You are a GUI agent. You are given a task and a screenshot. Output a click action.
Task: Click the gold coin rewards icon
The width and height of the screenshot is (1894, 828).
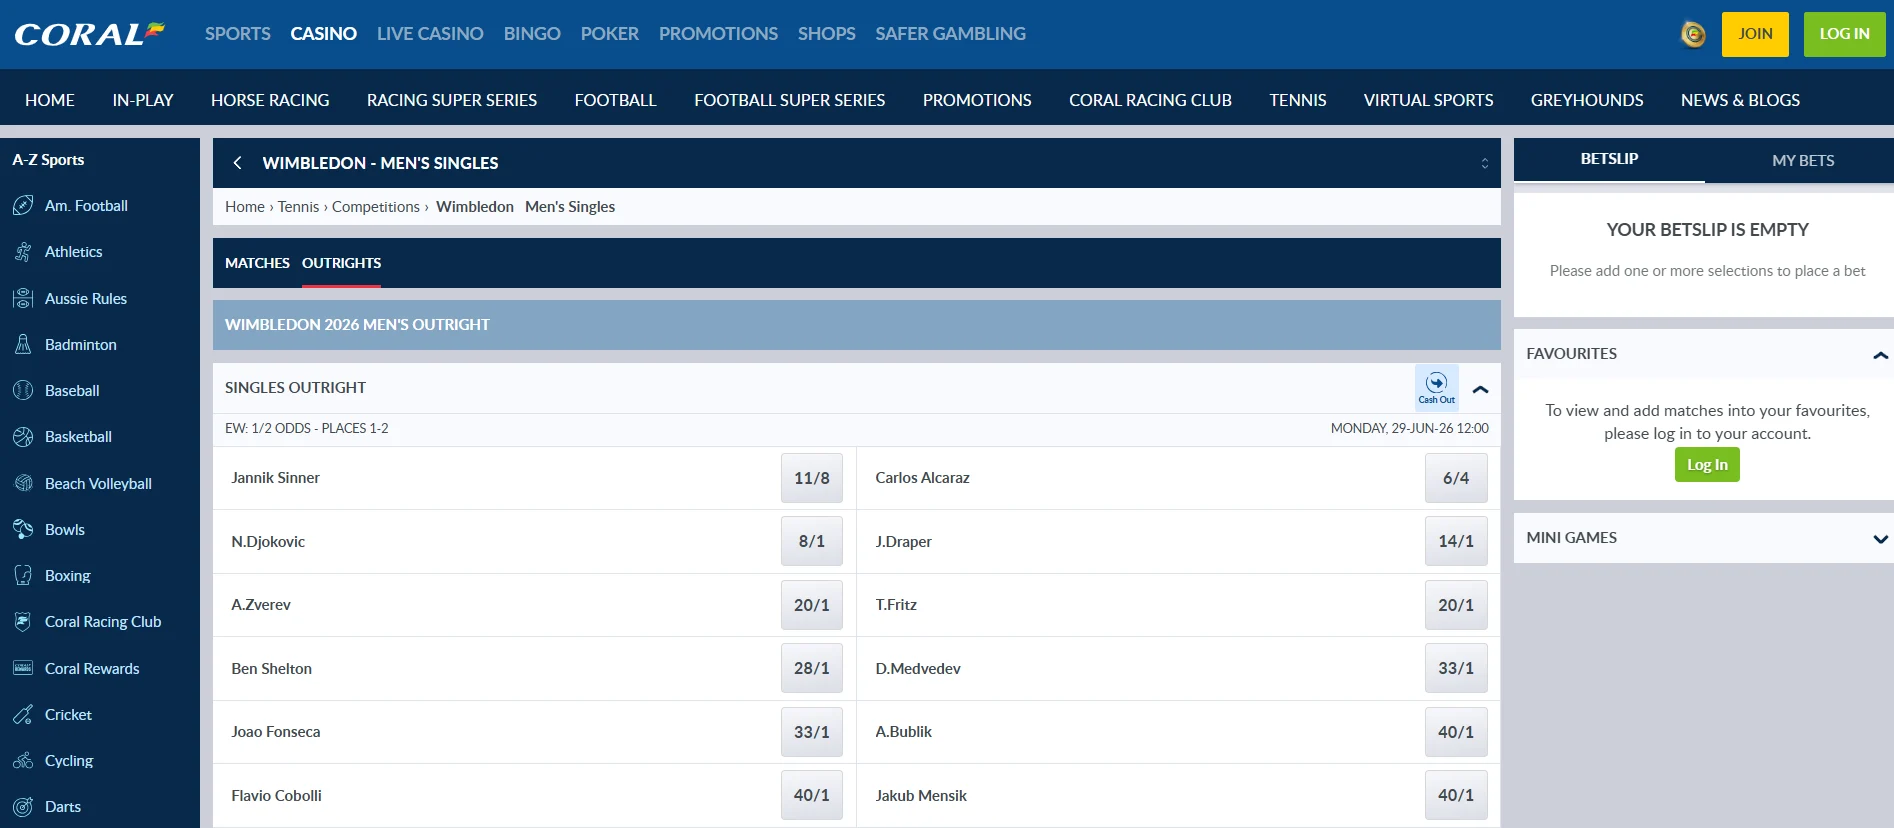point(1693,34)
